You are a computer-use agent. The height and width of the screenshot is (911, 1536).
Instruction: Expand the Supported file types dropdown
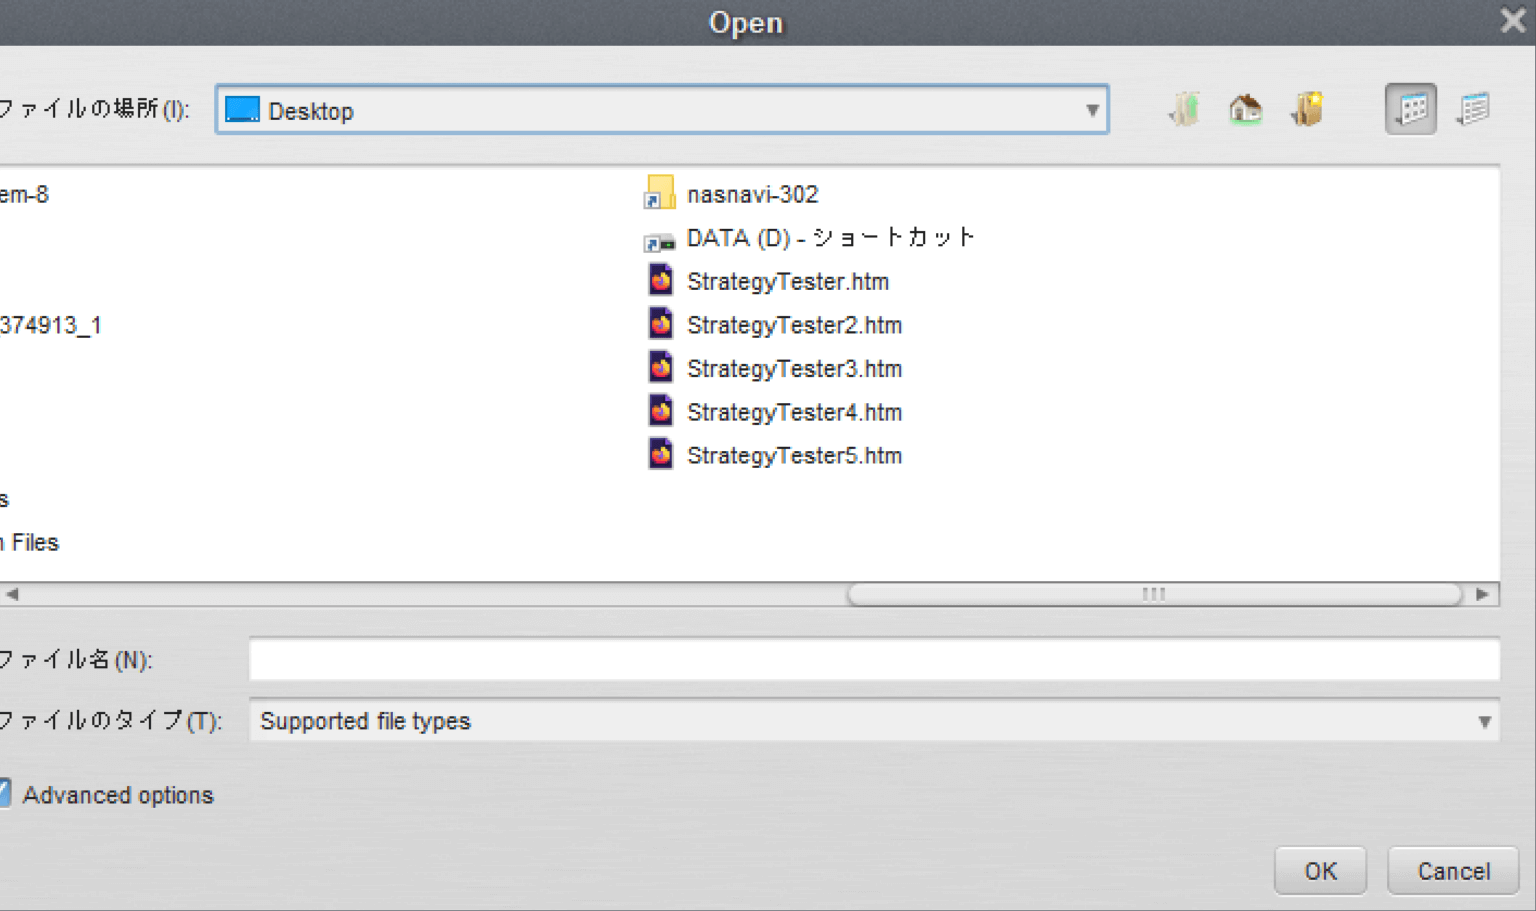click(x=1487, y=721)
